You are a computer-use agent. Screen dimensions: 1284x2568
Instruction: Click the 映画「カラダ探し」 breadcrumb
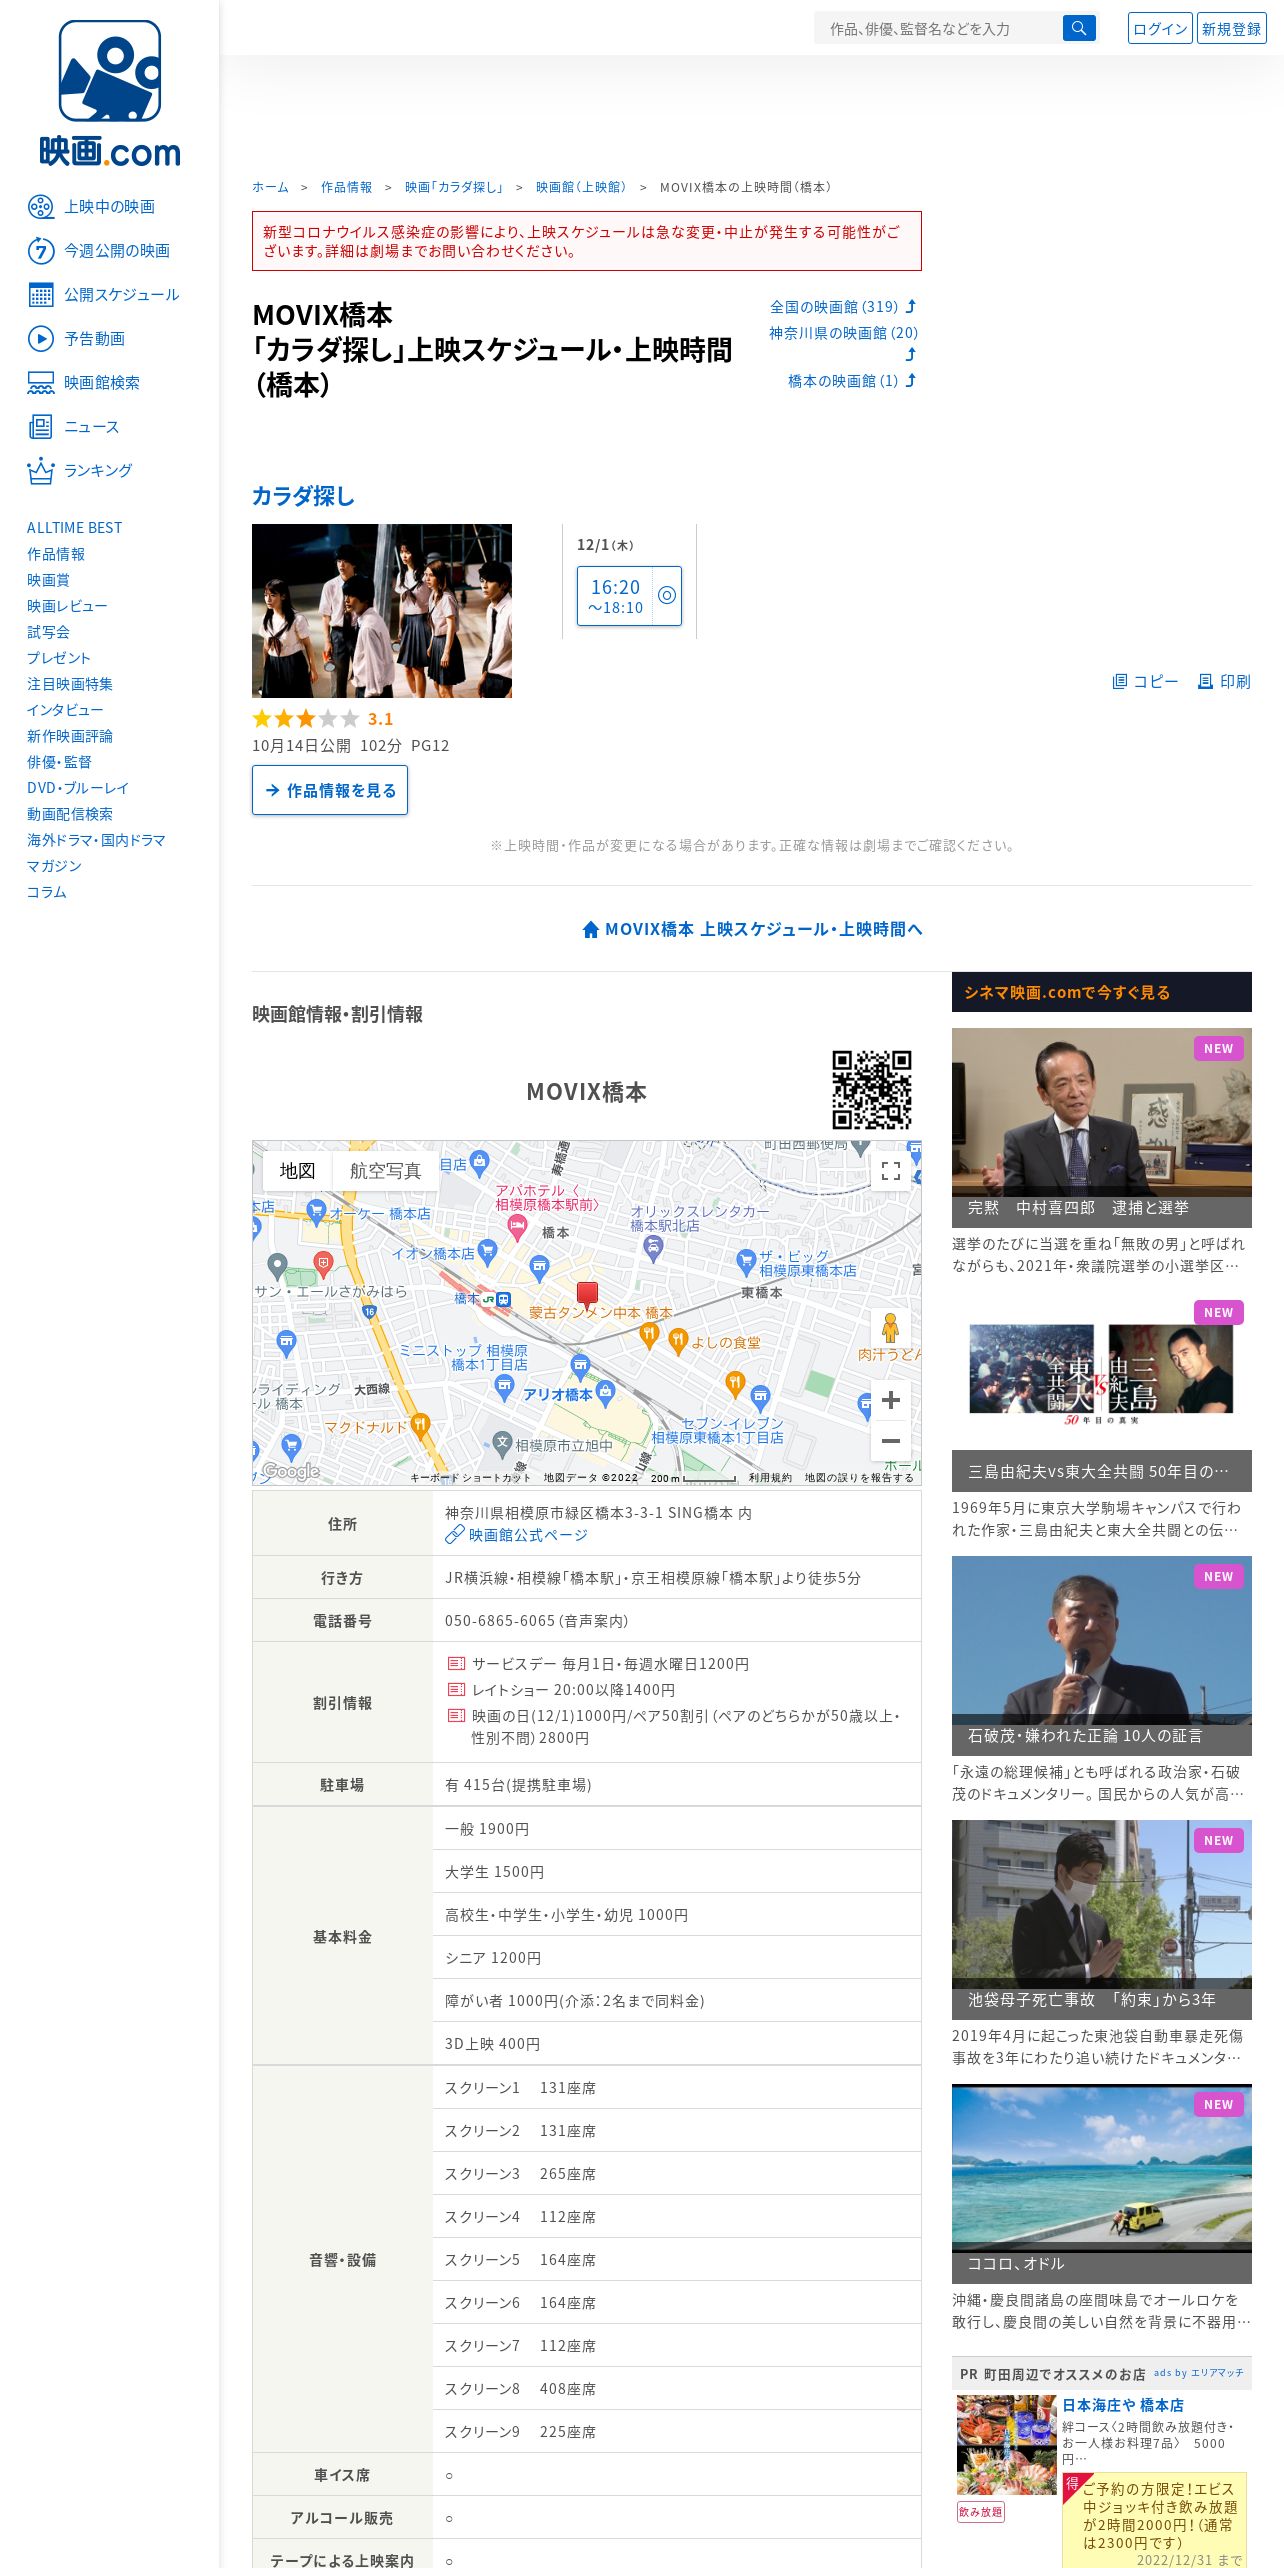(x=455, y=187)
